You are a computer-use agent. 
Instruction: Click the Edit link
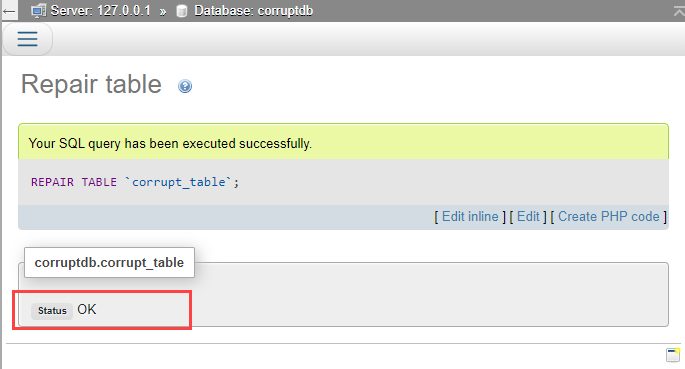[528, 217]
